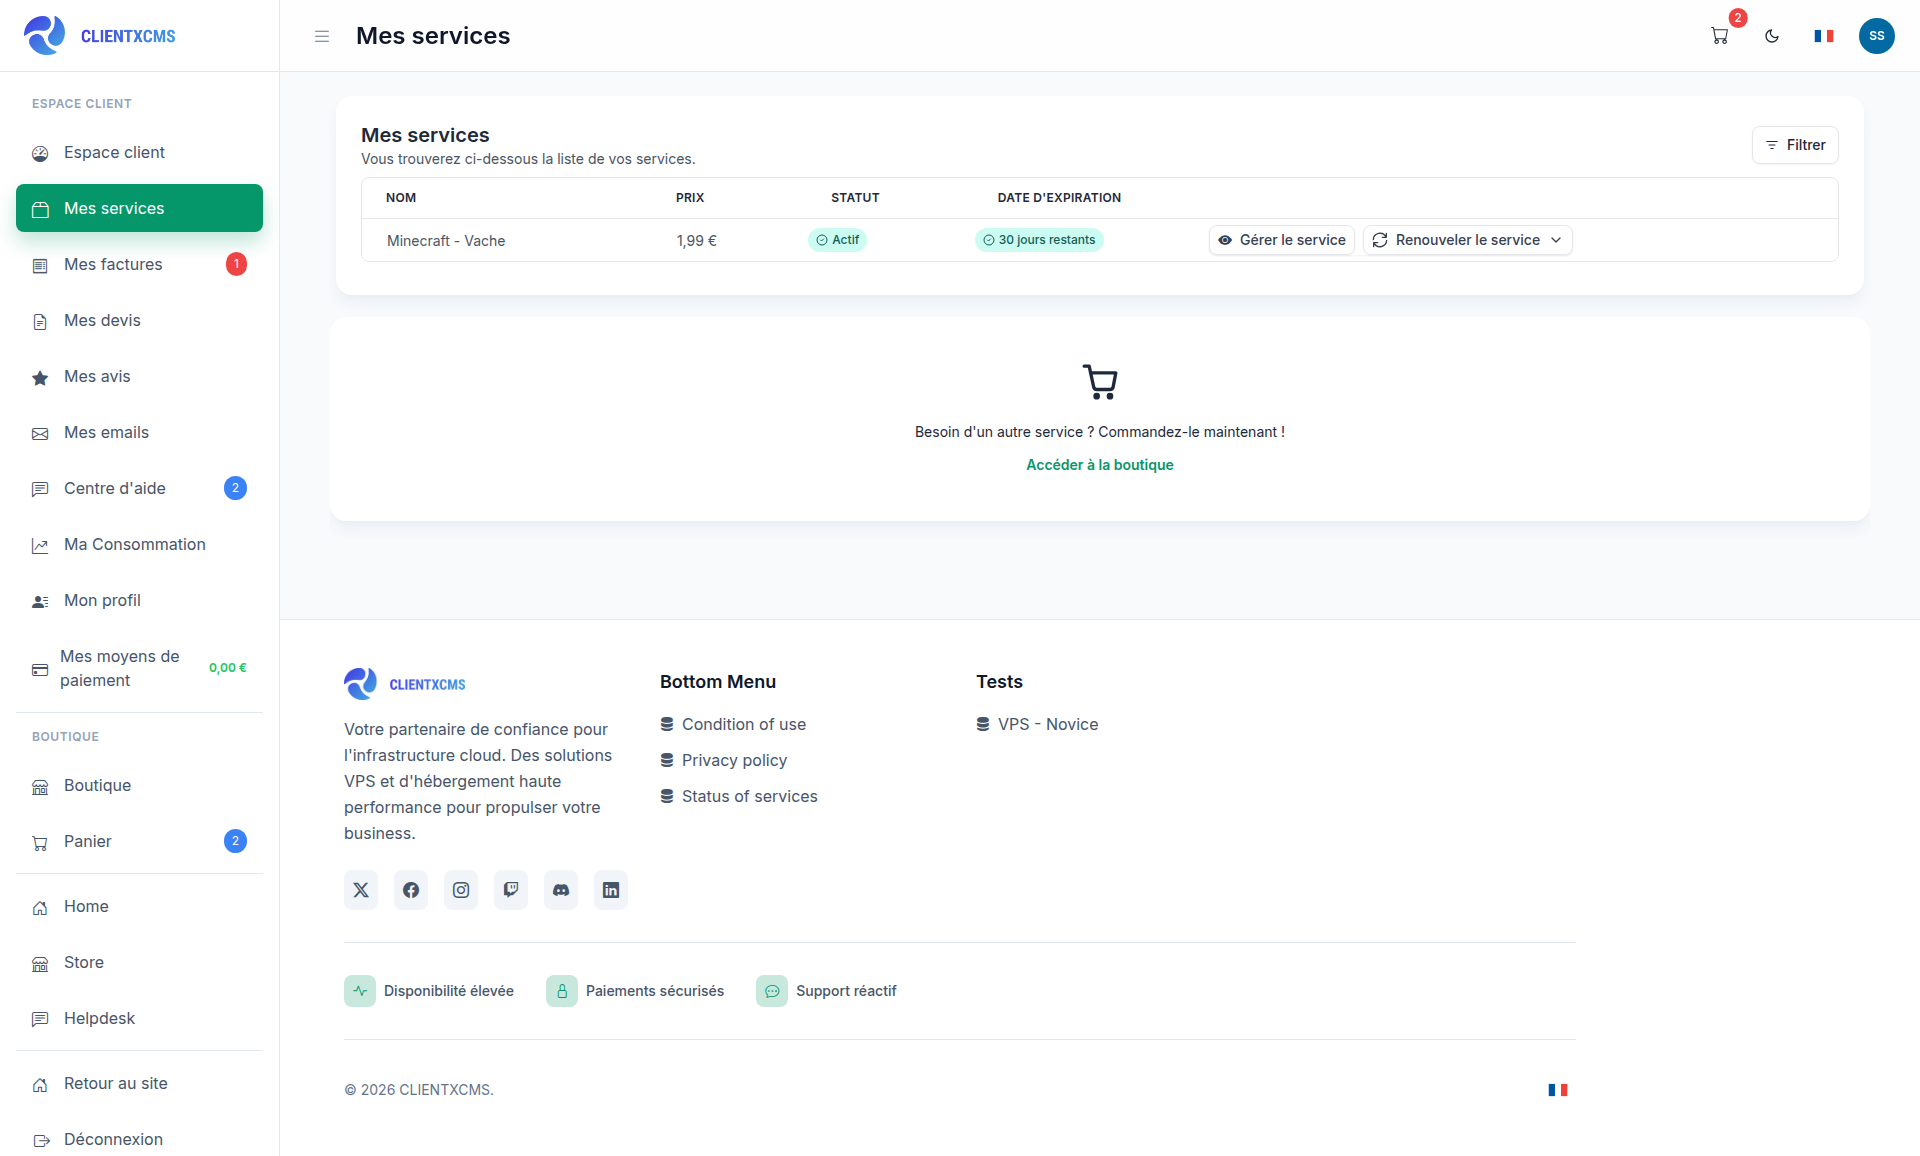
Task: Click the Support réactif chat icon
Action: point(772,991)
